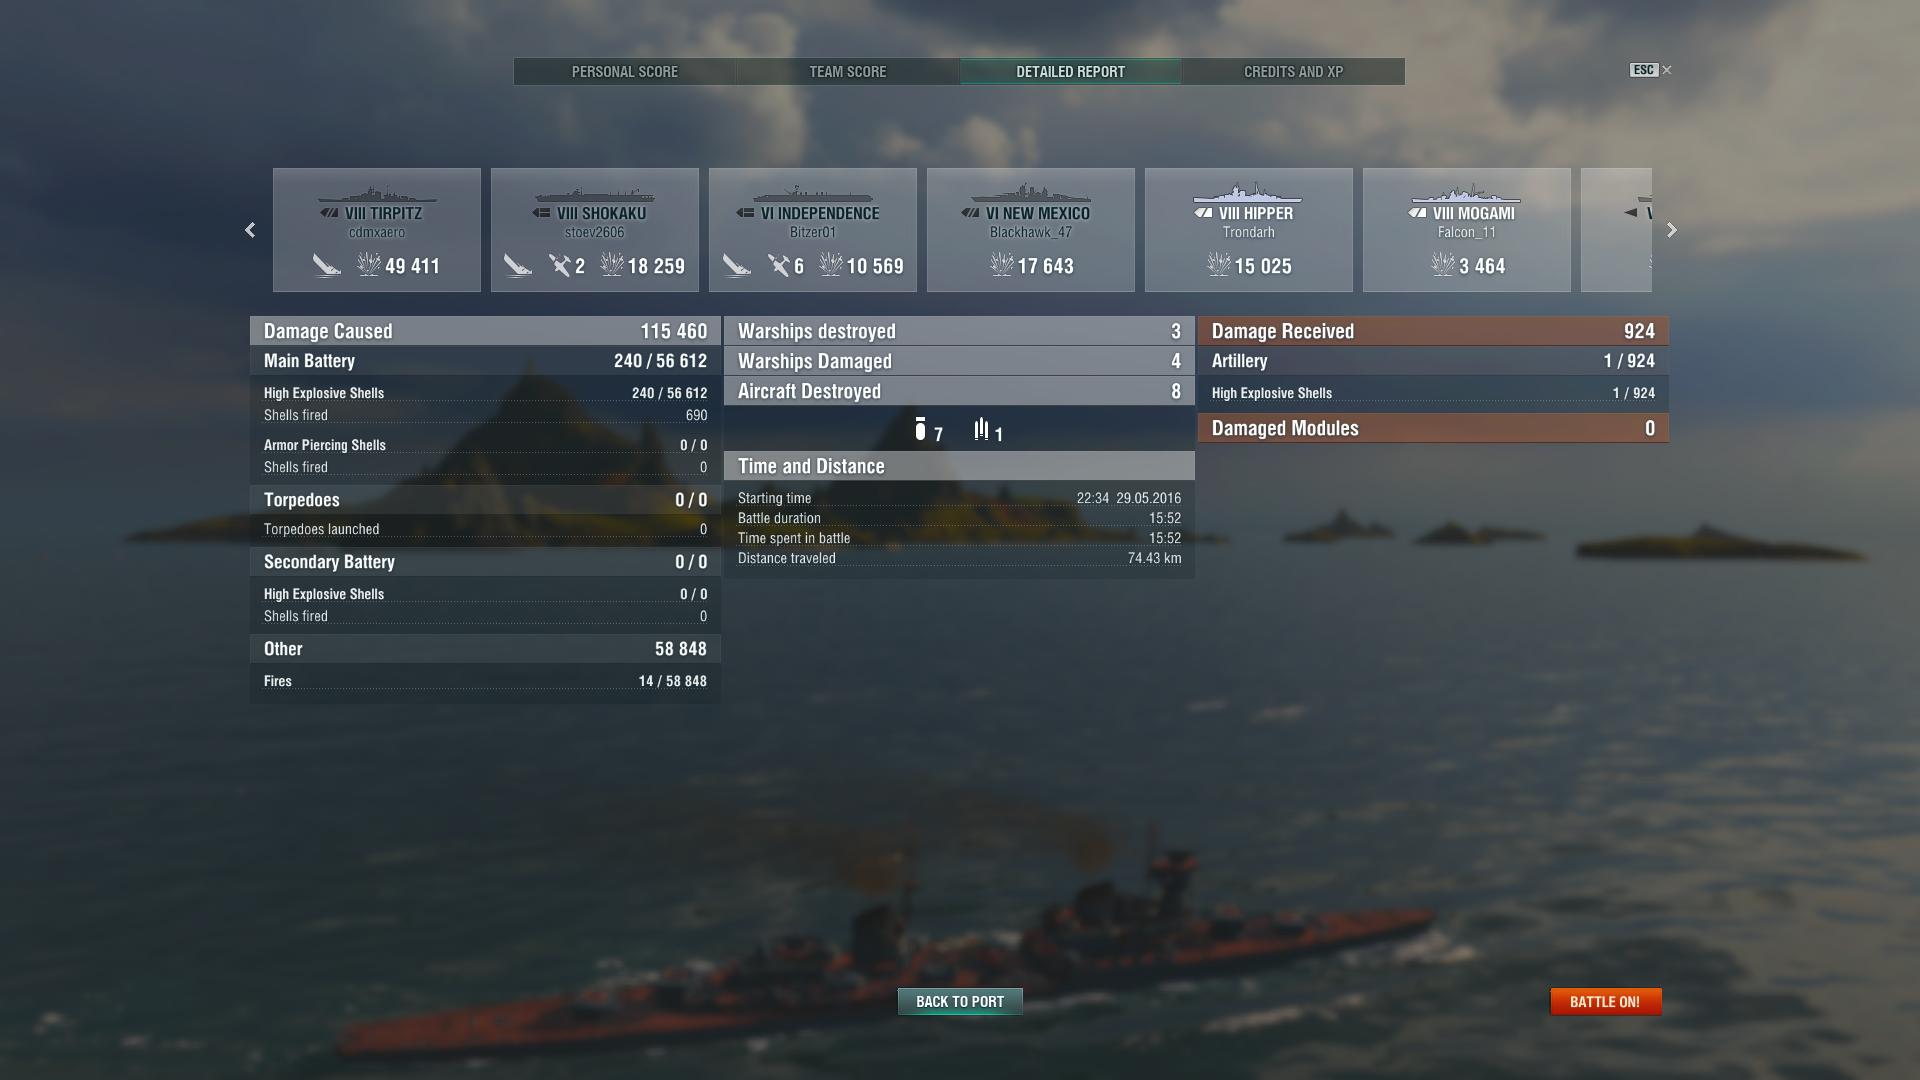The height and width of the screenshot is (1080, 1920).
Task: Switch to the Team Score tab
Action: click(x=848, y=72)
